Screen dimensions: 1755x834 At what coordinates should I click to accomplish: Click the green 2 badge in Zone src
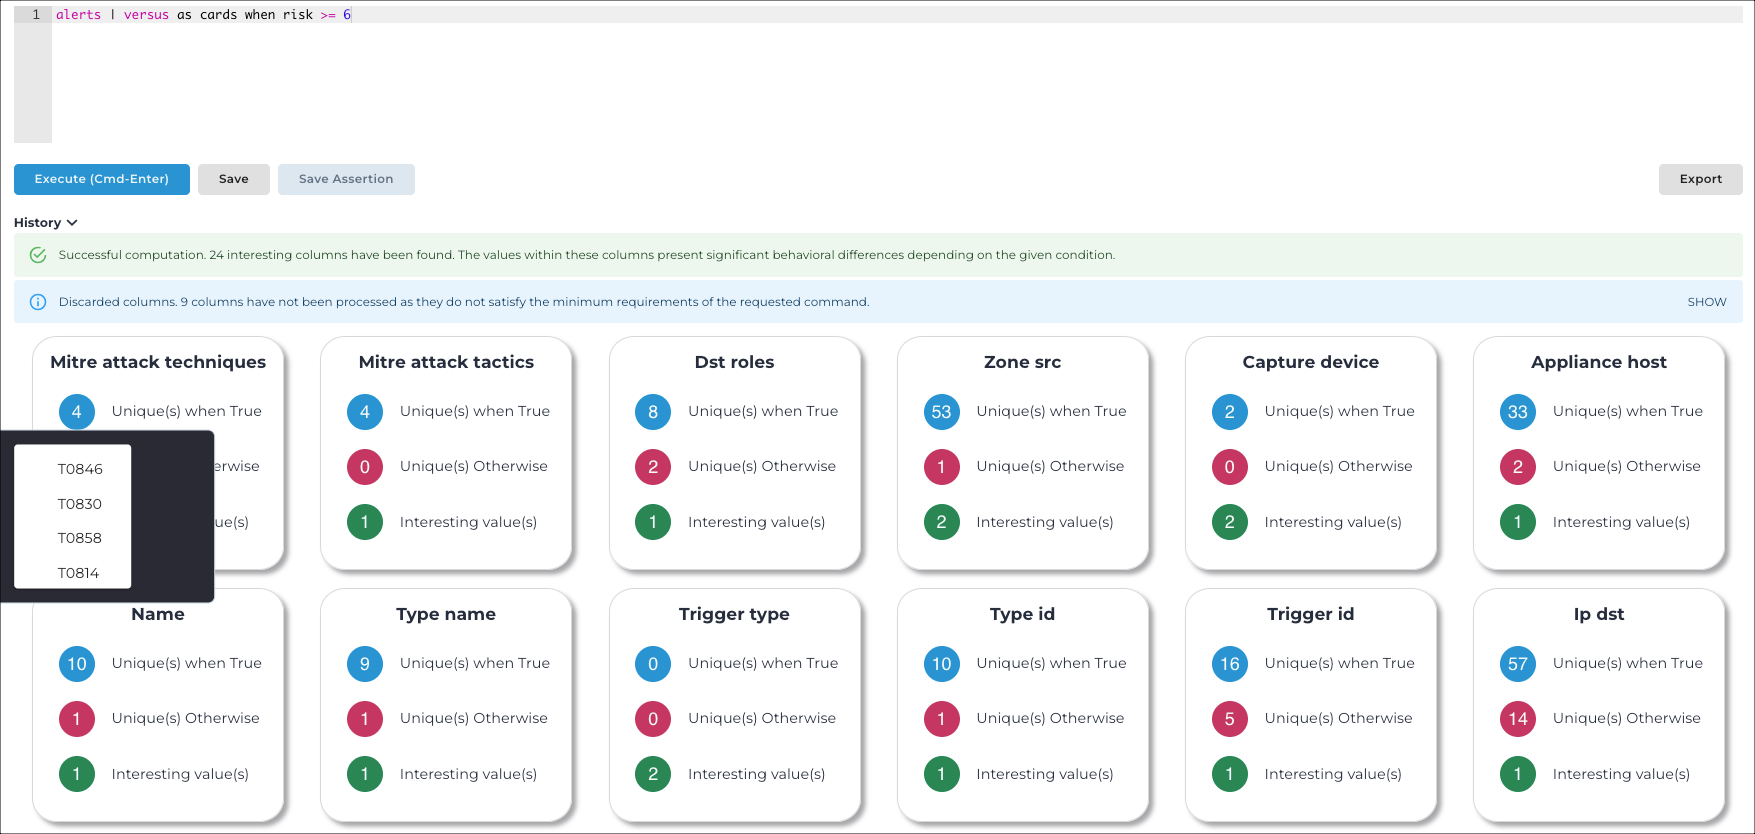point(941,522)
